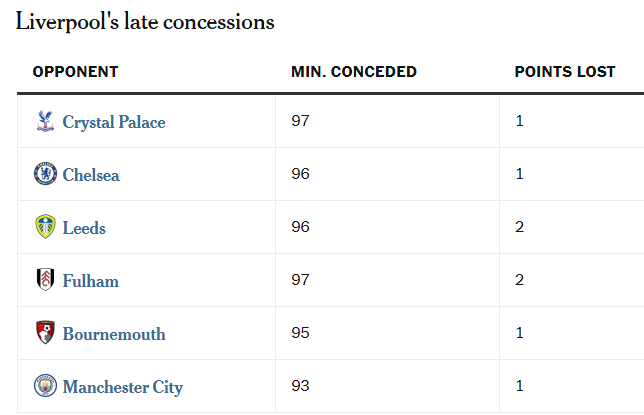Viewport: 644px width, 415px height.
Task: Click the Bournemouth club crest icon
Action: tap(45, 333)
